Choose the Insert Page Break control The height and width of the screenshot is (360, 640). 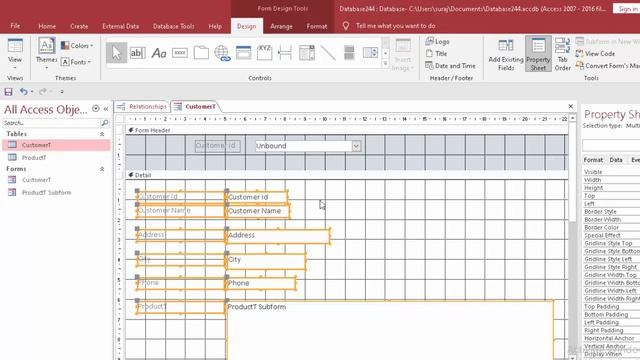[285, 53]
